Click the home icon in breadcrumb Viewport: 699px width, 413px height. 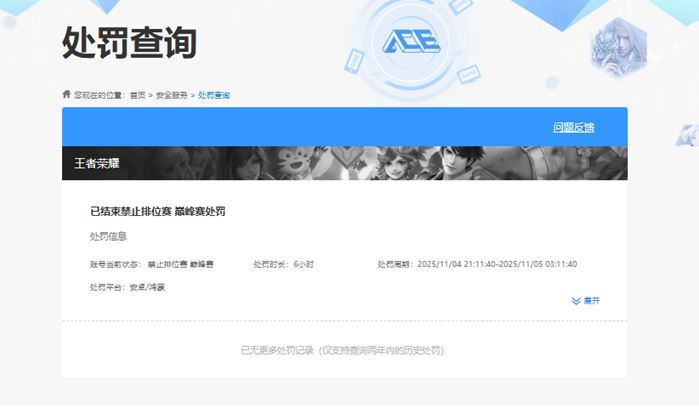pos(66,94)
